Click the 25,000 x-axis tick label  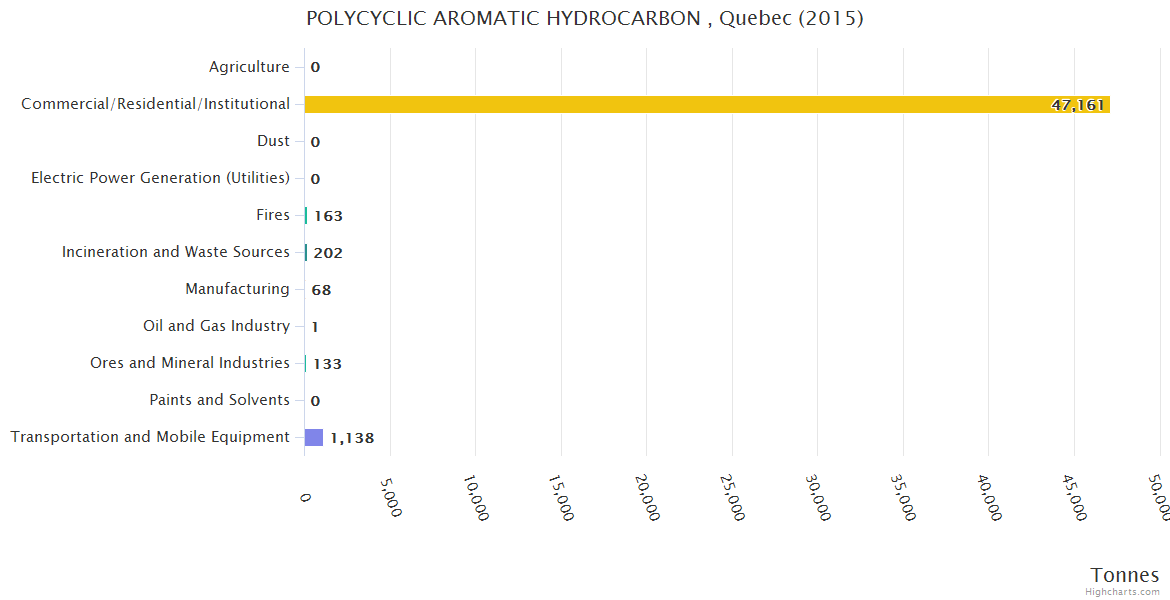coord(735,497)
